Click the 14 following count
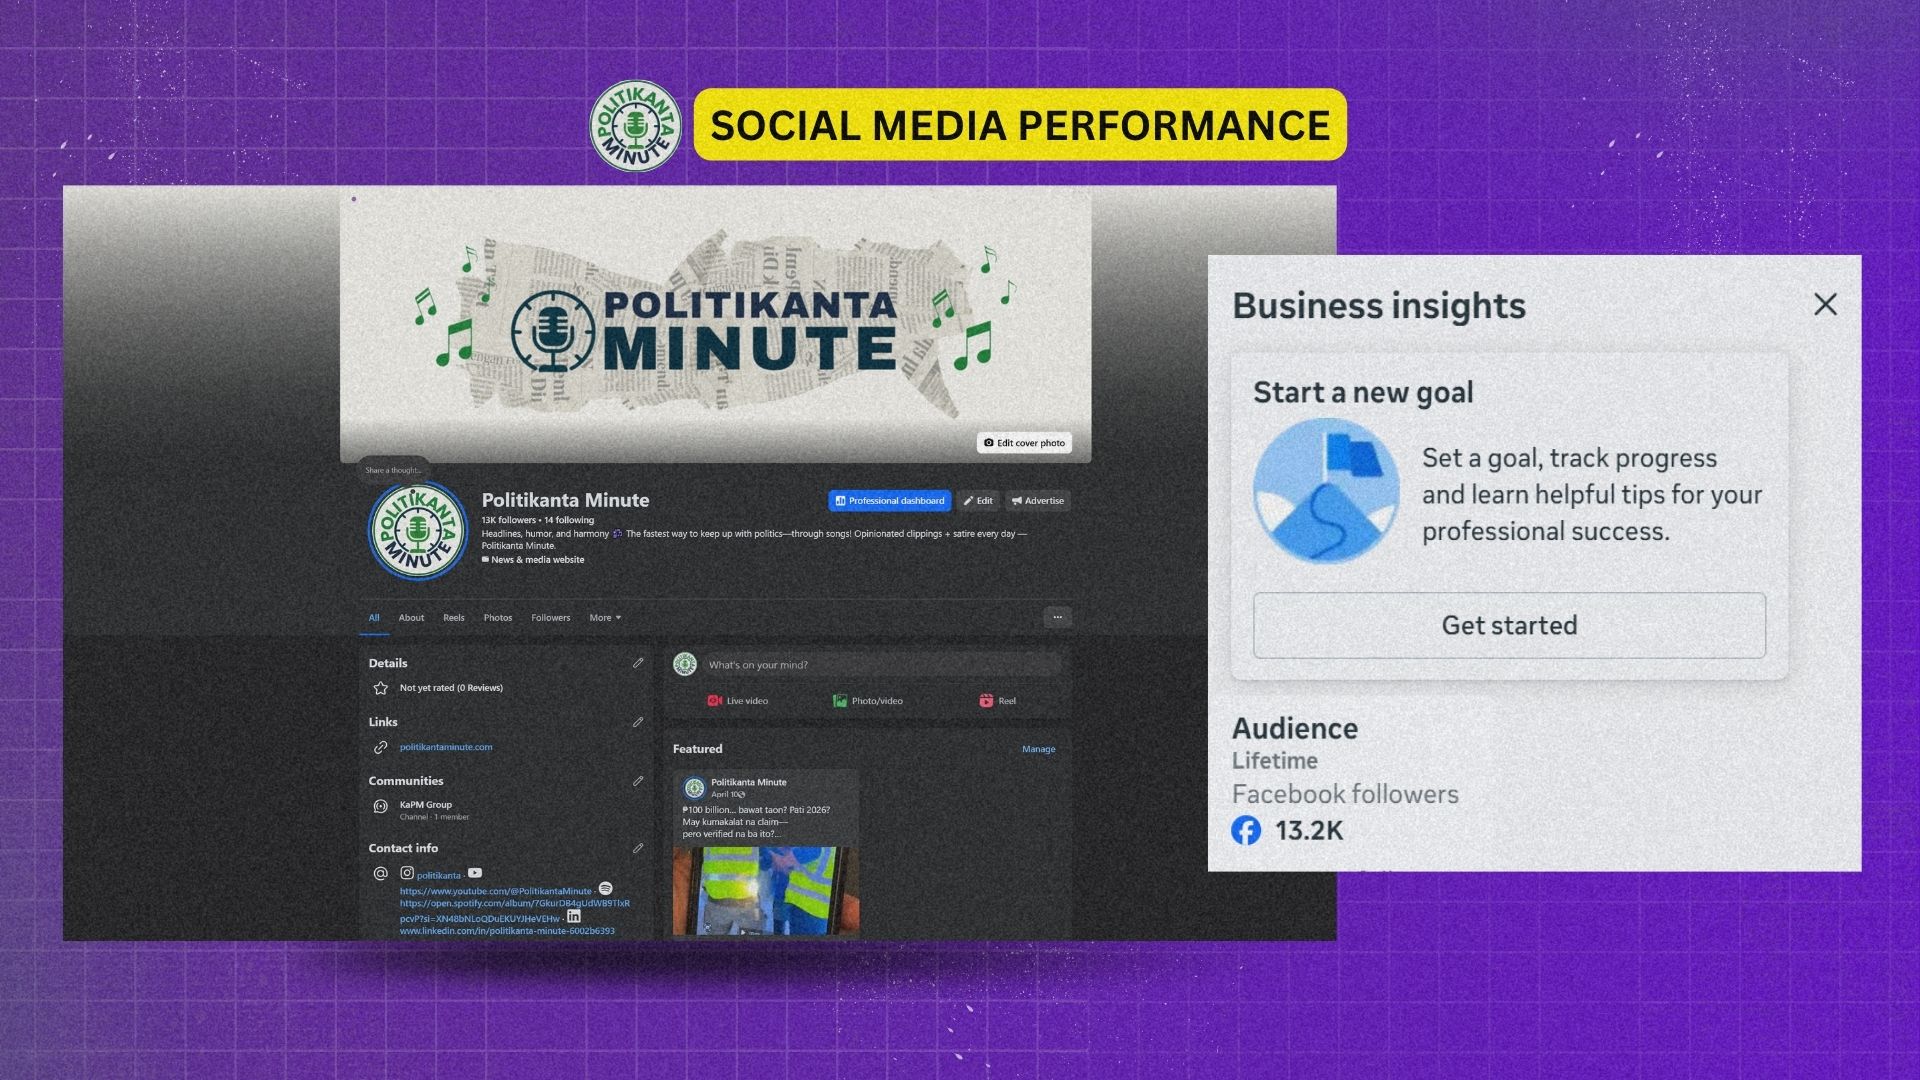 point(569,520)
